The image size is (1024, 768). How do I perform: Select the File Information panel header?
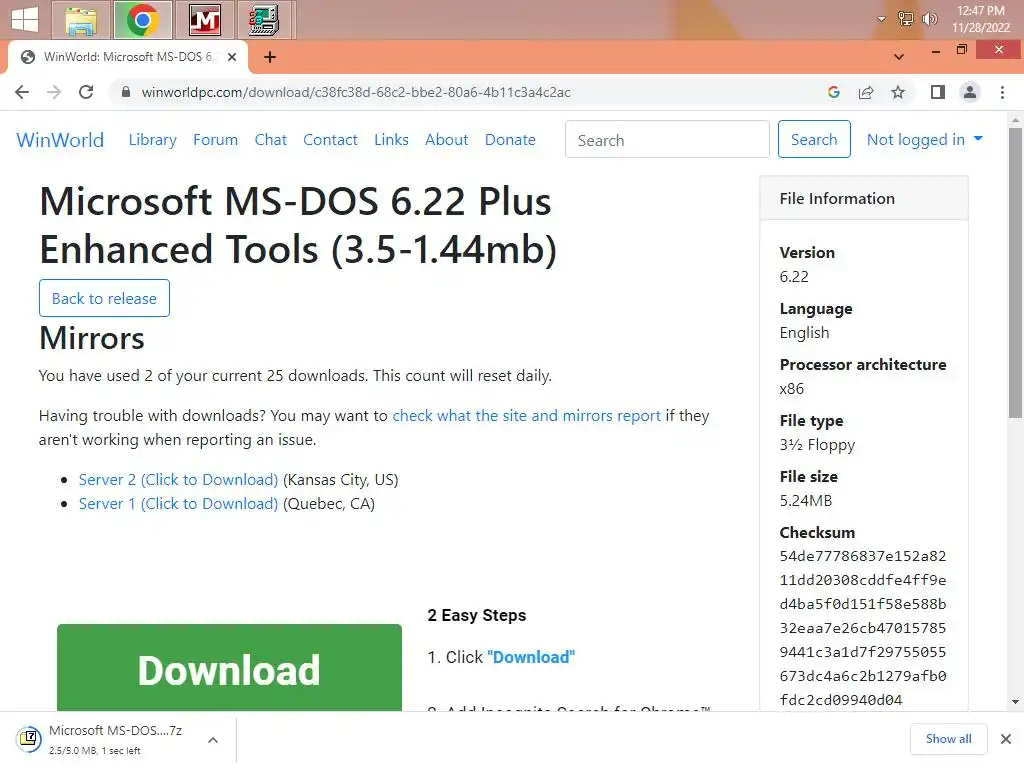pos(863,199)
